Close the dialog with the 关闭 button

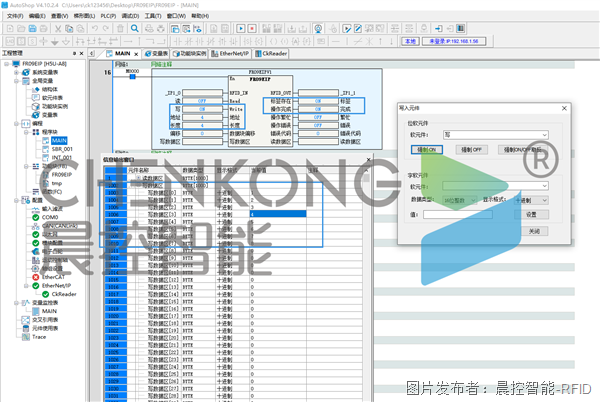(x=532, y=230)
